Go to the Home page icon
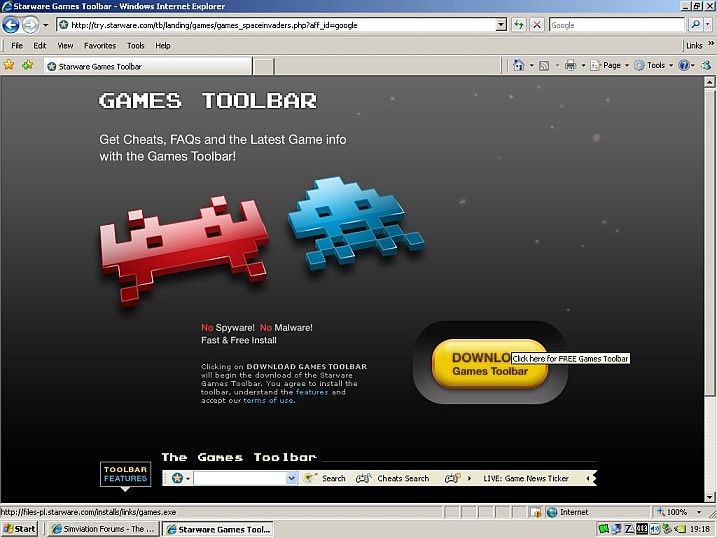The height and width of the screenshot is (538, 717). pyautogui.click(x=518, y=65)
